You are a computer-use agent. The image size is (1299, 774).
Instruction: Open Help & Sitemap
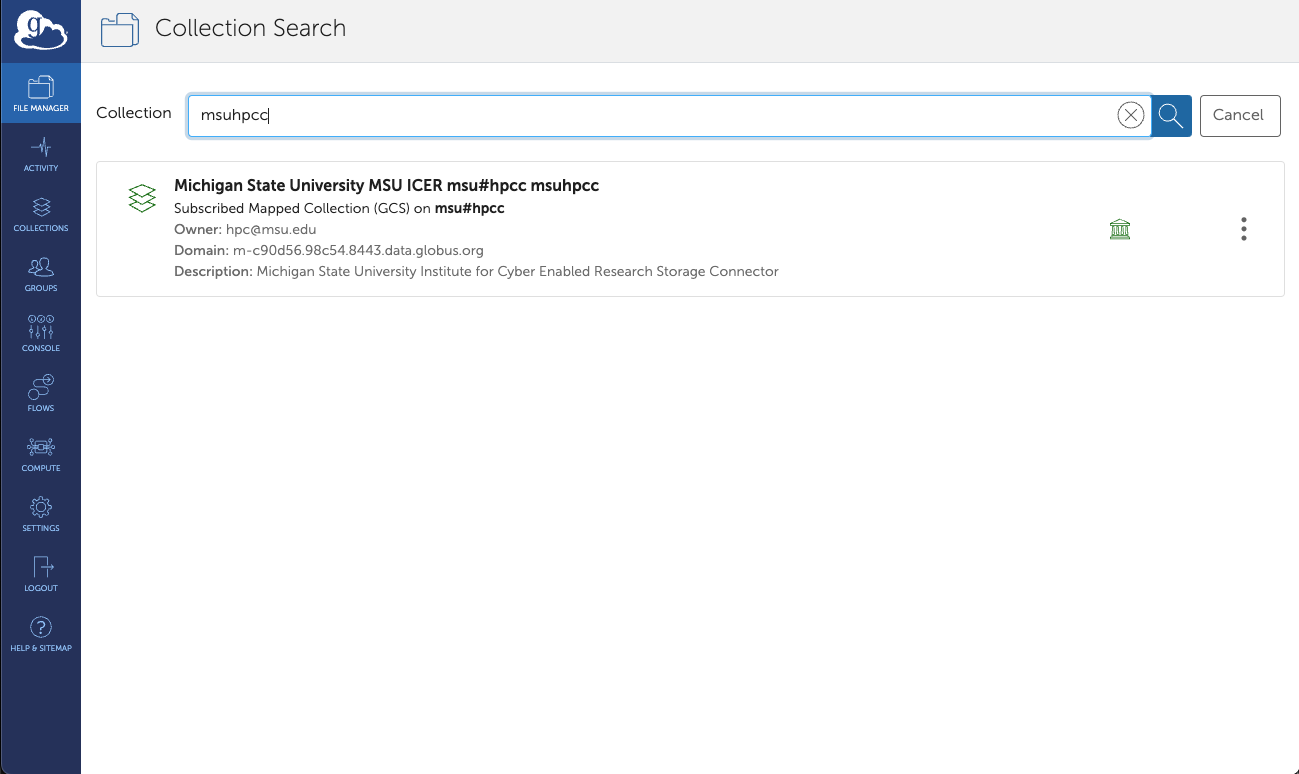click(x=41, y=633)
